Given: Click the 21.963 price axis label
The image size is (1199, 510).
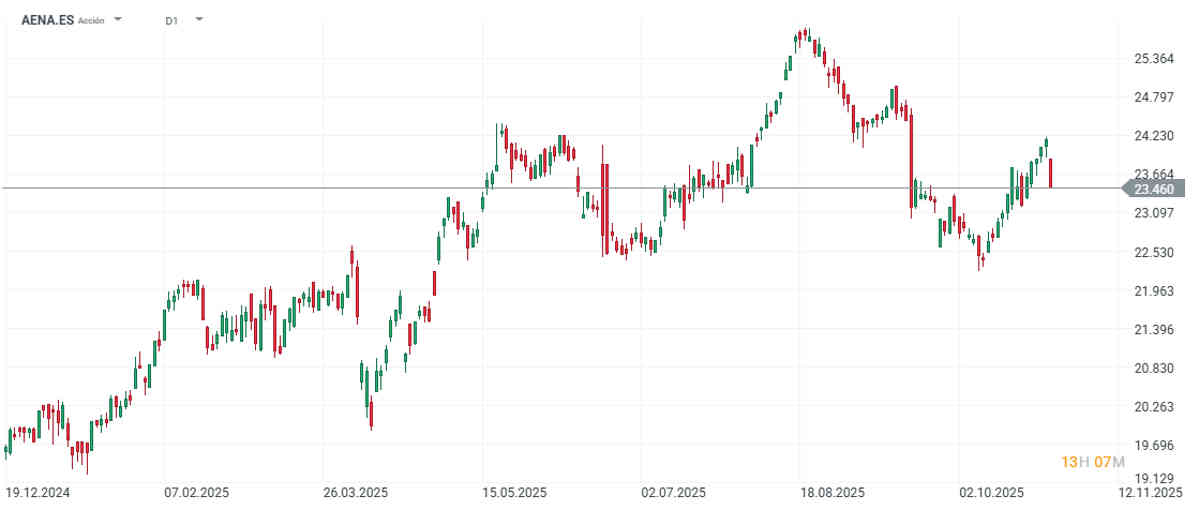Looking at the screenshot, I should pyautogui.click(x=1153, y=291).
